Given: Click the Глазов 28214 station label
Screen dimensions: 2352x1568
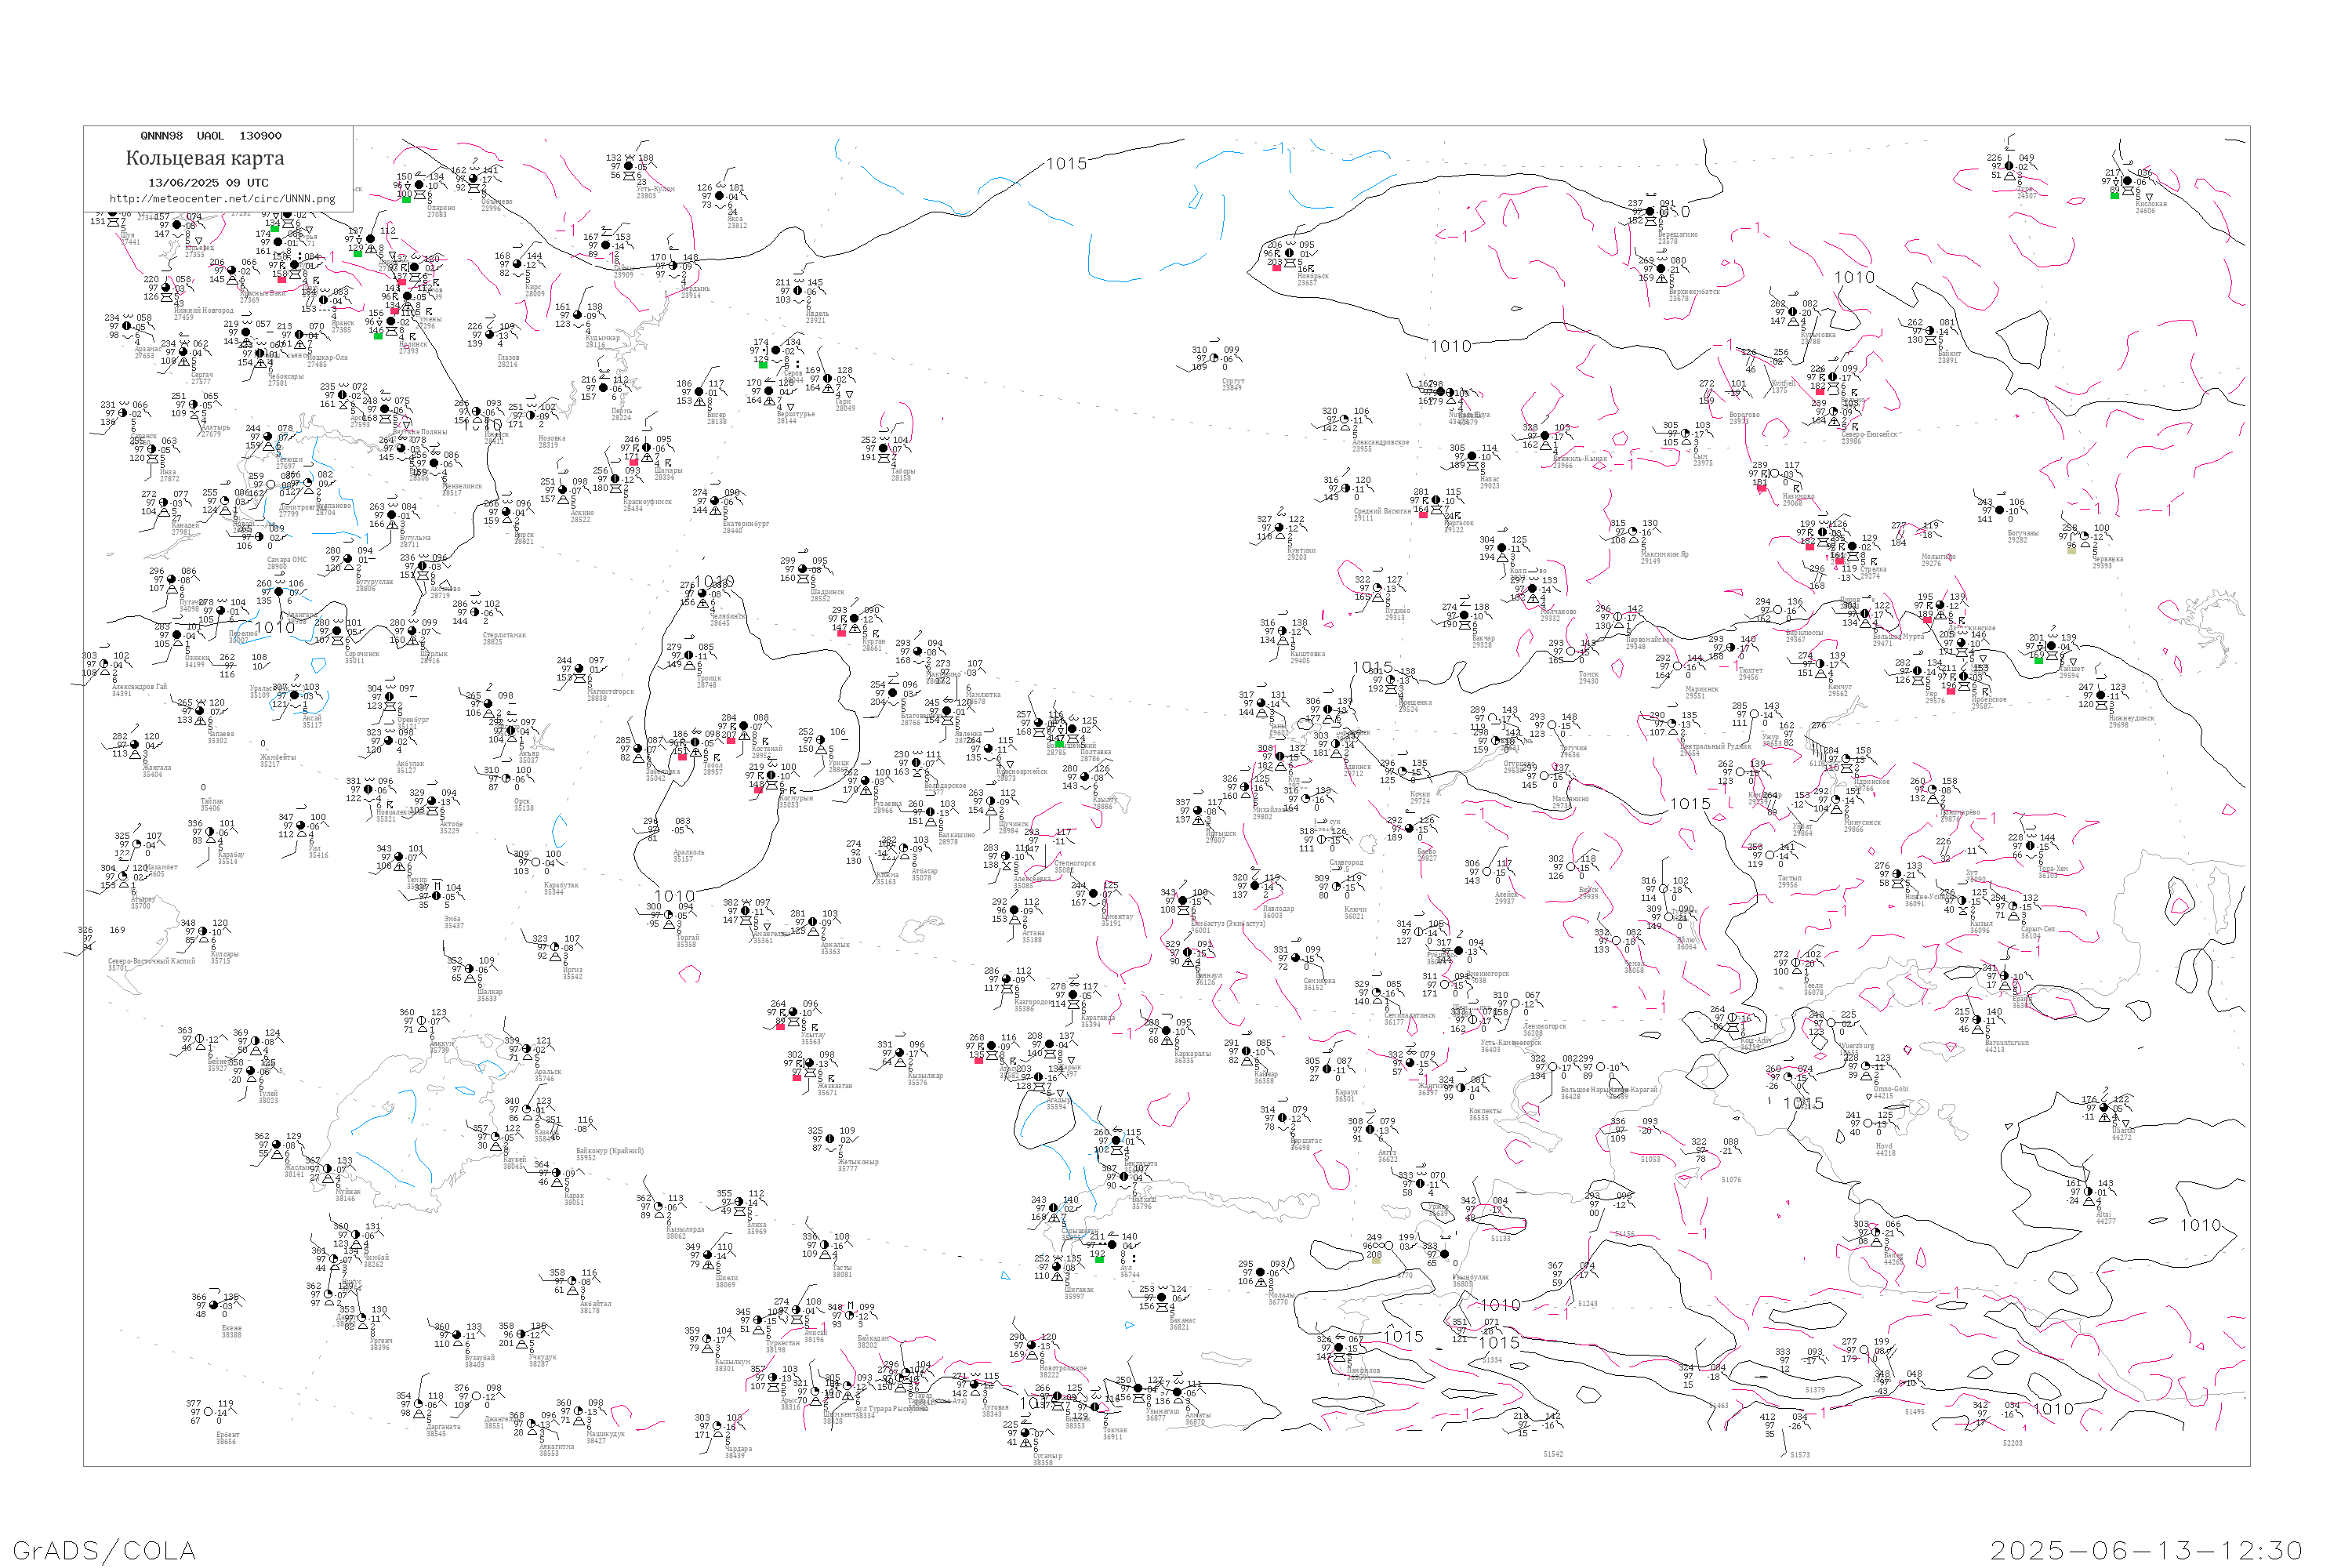Looking at the screenshot, I should (x=508, y=360).
